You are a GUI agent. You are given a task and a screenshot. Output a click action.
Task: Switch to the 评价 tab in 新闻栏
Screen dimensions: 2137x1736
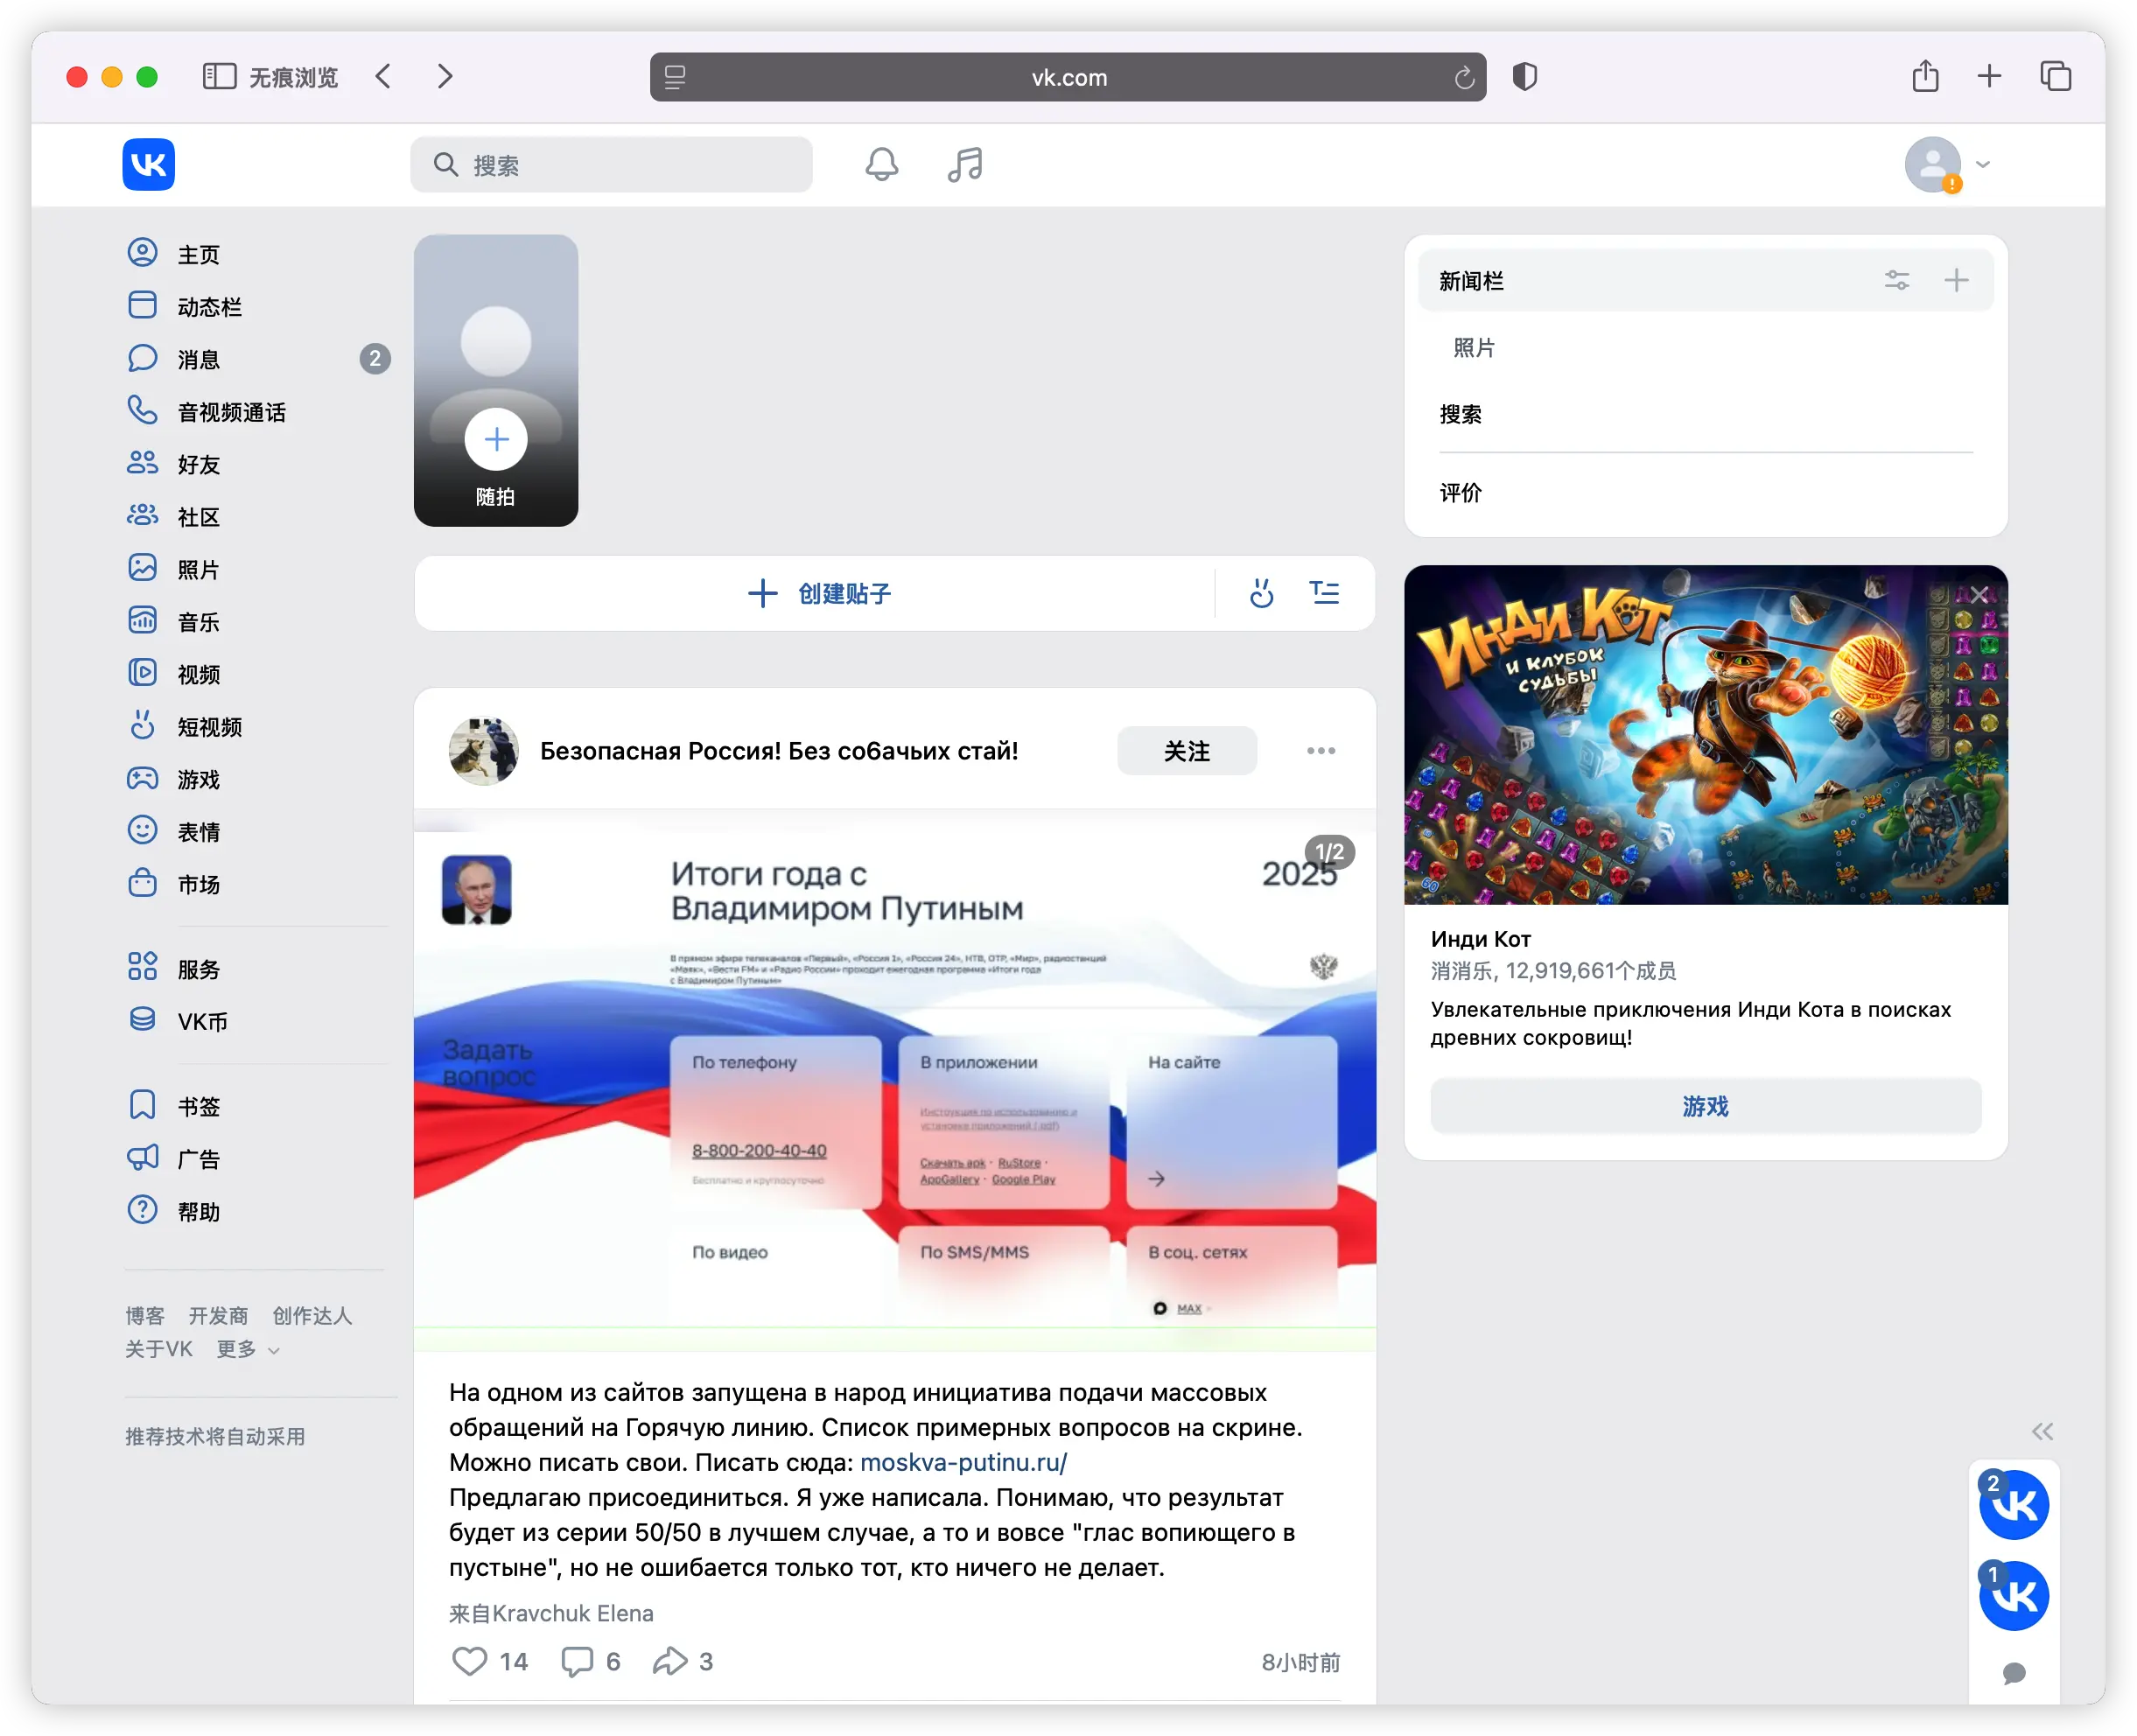[1463, 491]
